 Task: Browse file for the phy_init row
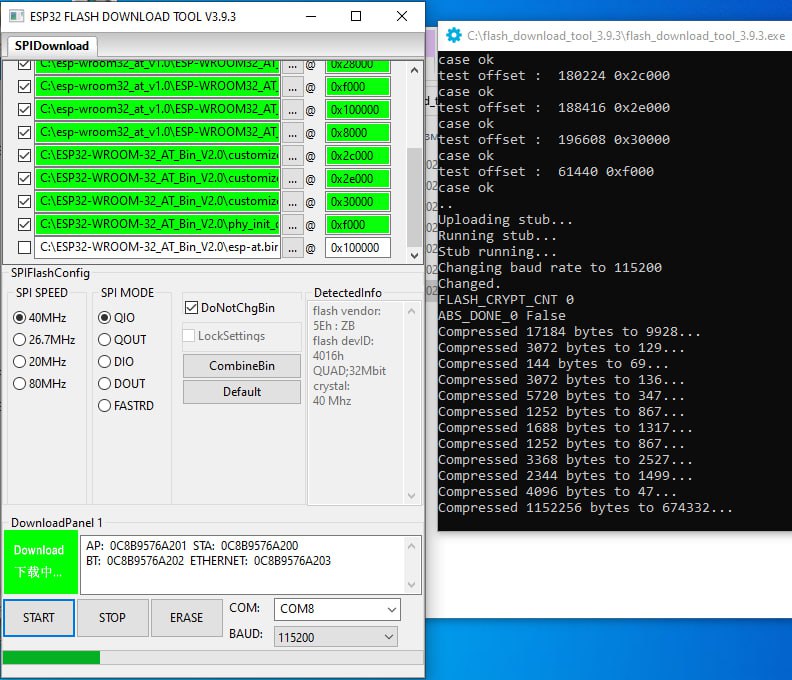click(292, 225)
